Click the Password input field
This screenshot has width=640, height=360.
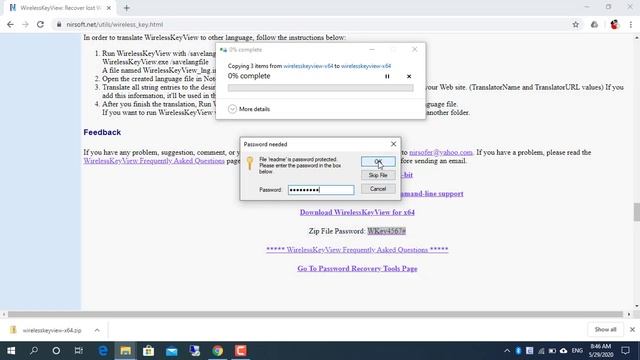click(321, 190)
